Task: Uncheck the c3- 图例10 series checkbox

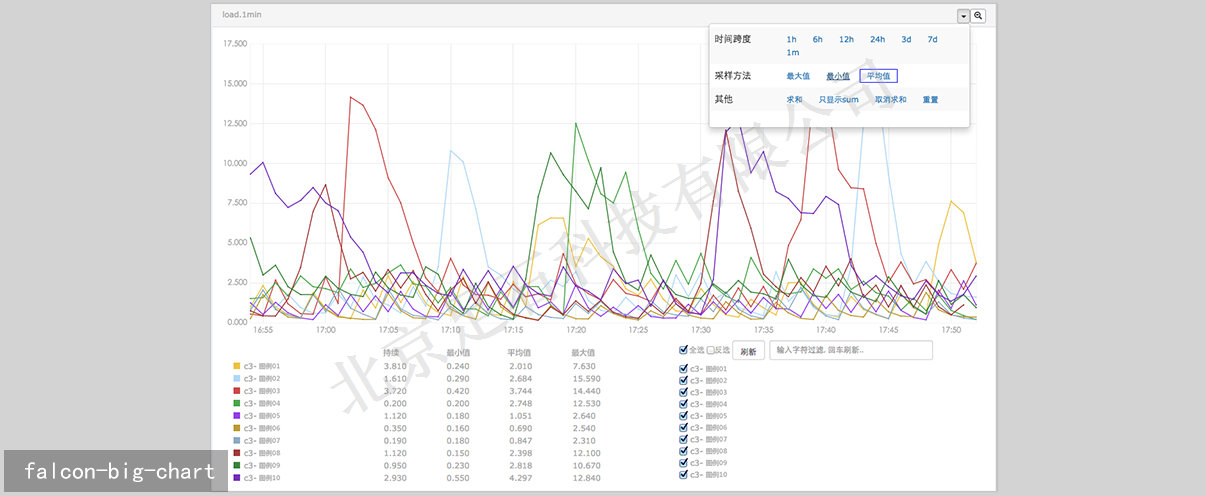Action: pos(684,474)
